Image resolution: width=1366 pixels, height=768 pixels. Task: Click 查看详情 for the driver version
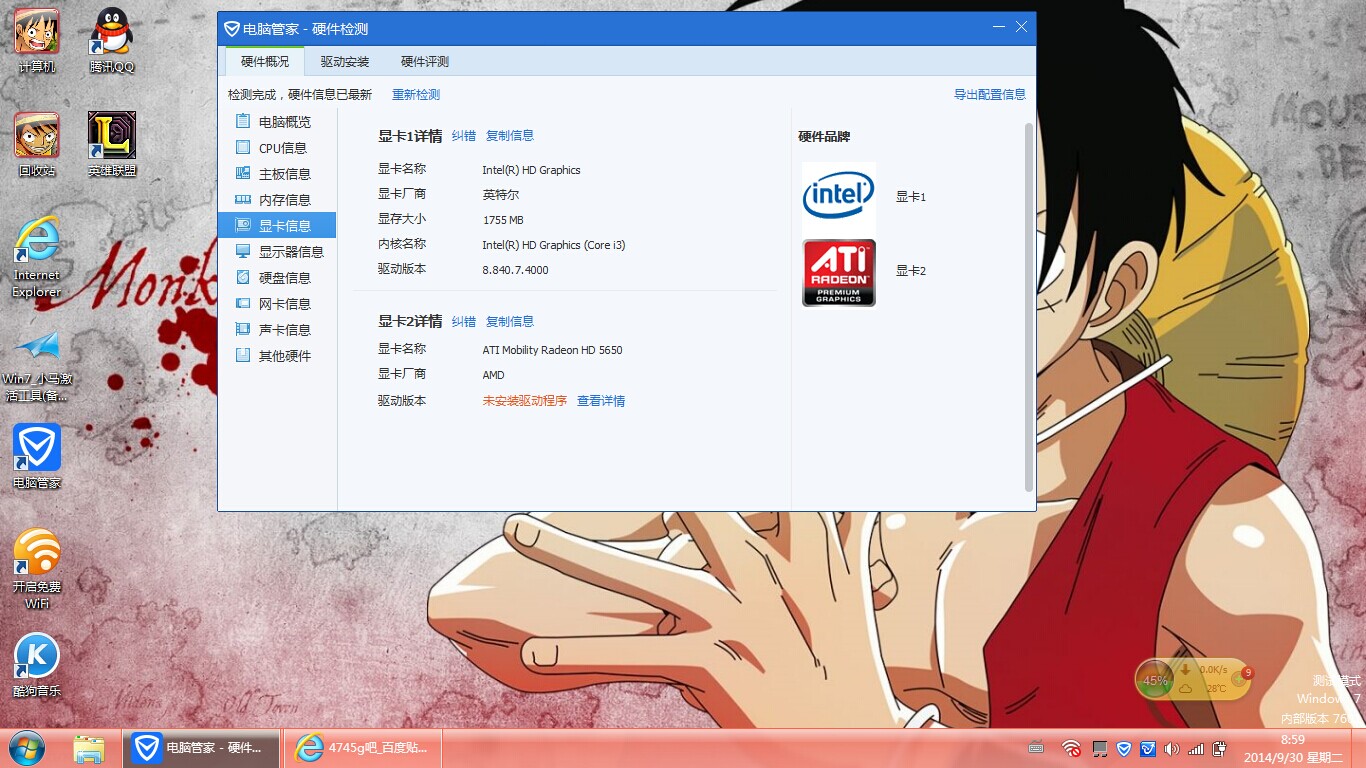pyautogui.click(x=601, y=401)
